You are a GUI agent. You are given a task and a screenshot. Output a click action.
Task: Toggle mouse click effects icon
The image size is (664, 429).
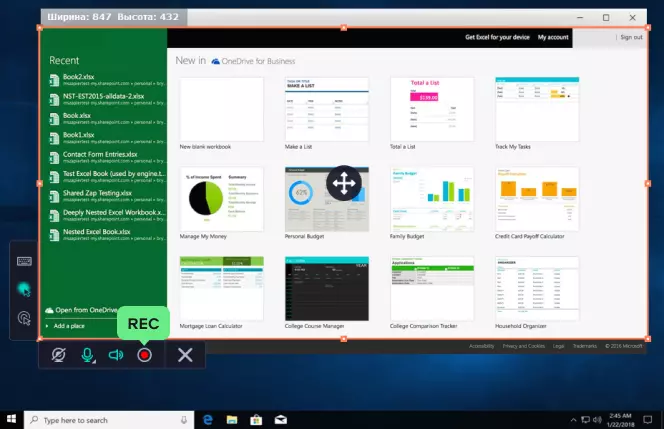(x=24, y=318)
